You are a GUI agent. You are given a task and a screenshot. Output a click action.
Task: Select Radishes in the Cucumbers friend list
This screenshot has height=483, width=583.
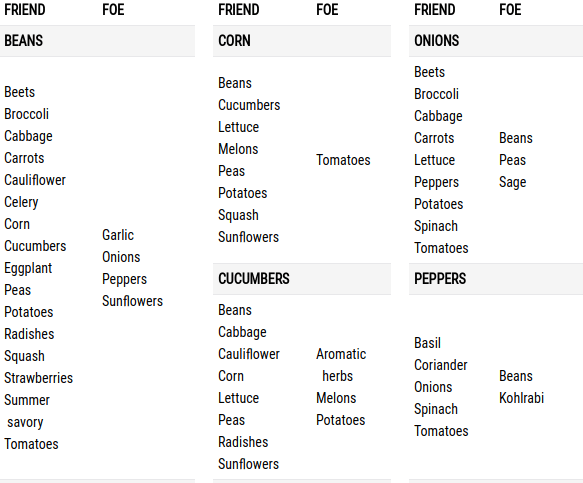pos(243,442)
